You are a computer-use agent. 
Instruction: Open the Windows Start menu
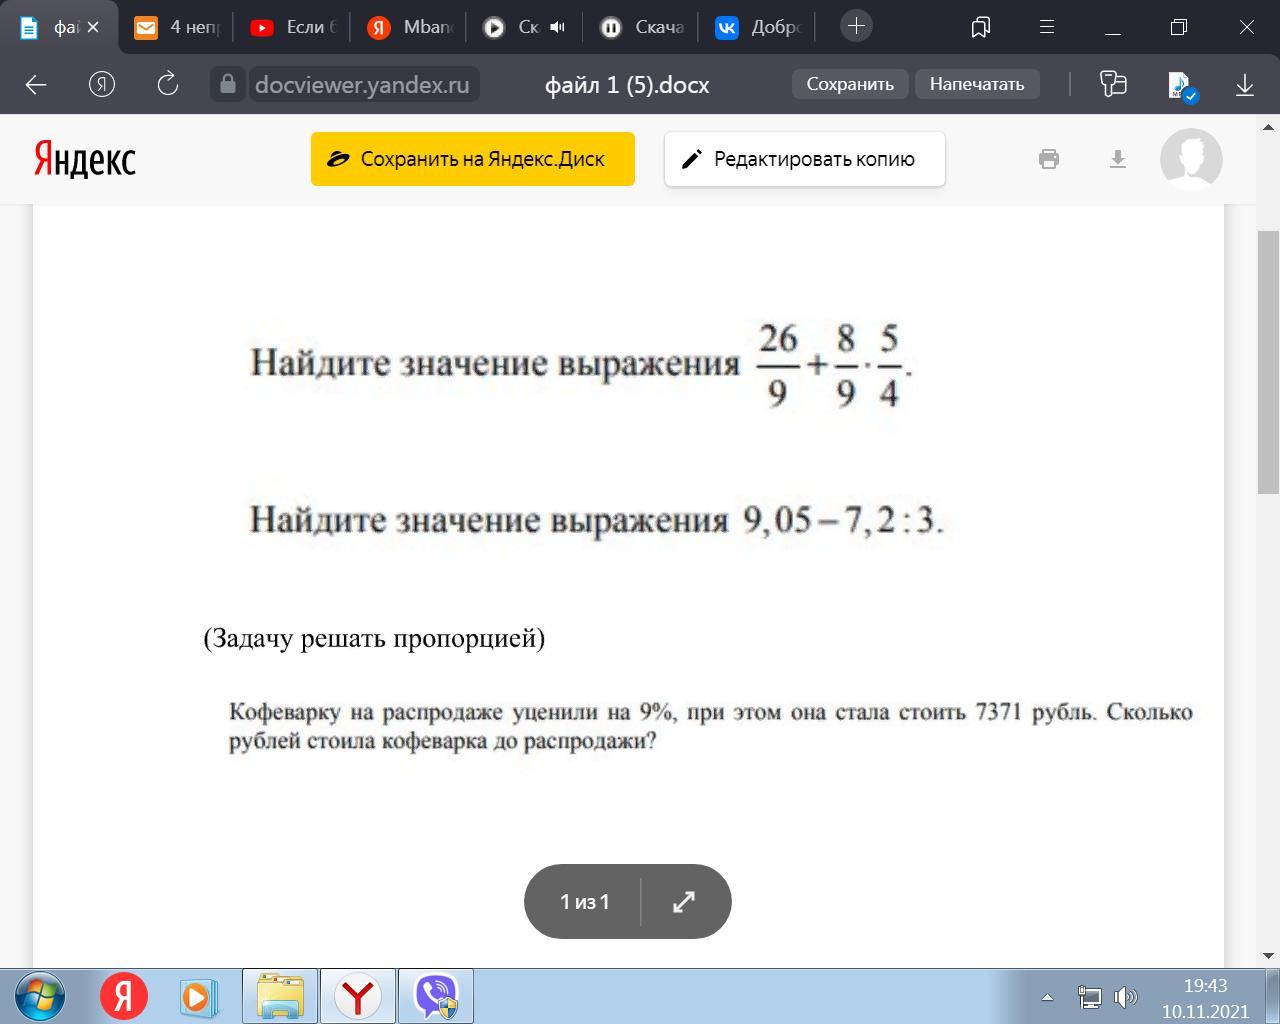[x=40, y=997]
